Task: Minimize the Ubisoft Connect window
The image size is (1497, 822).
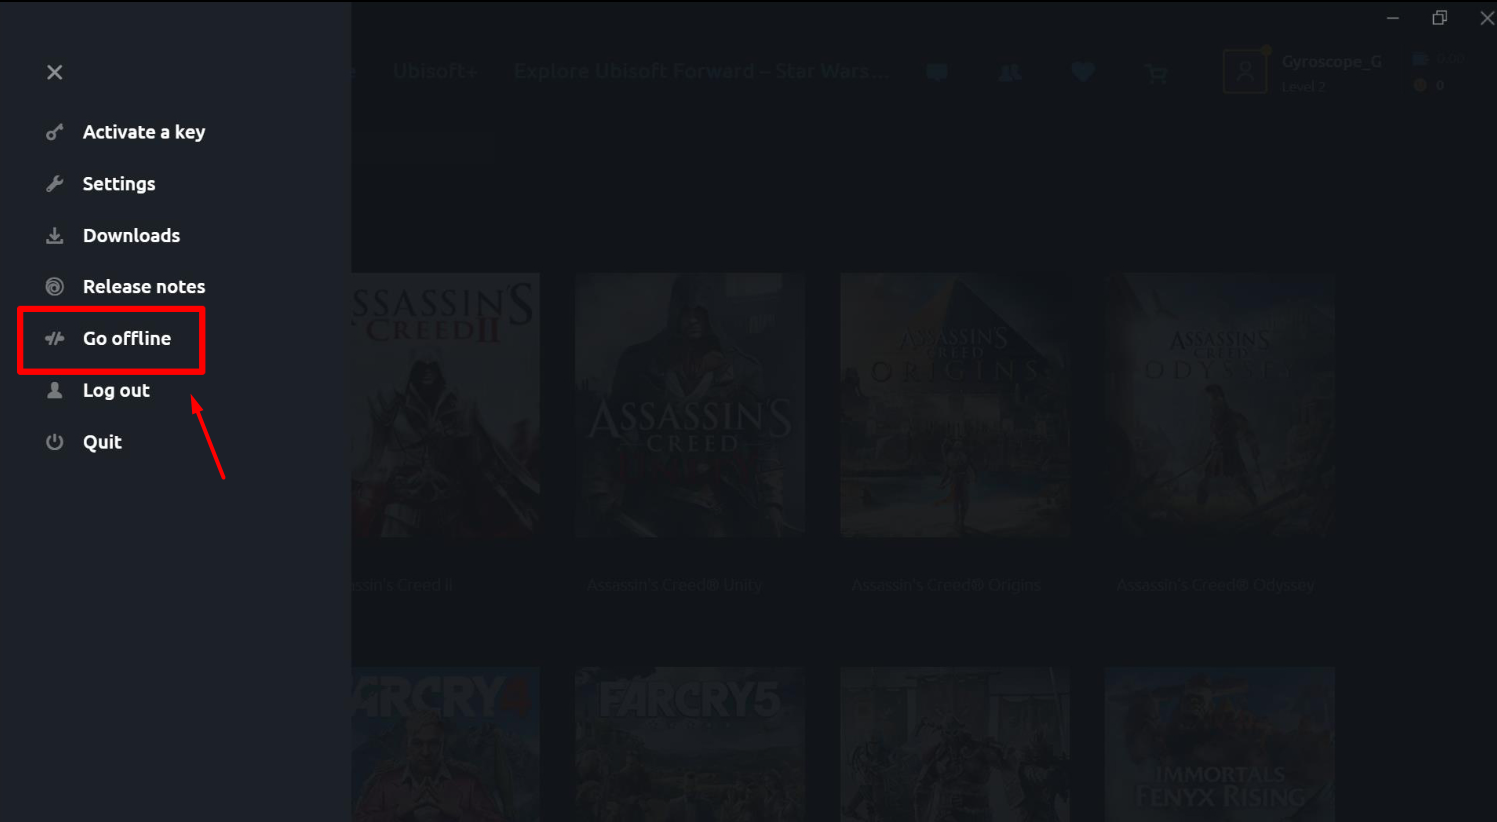Action: [x=1393, y=18]
